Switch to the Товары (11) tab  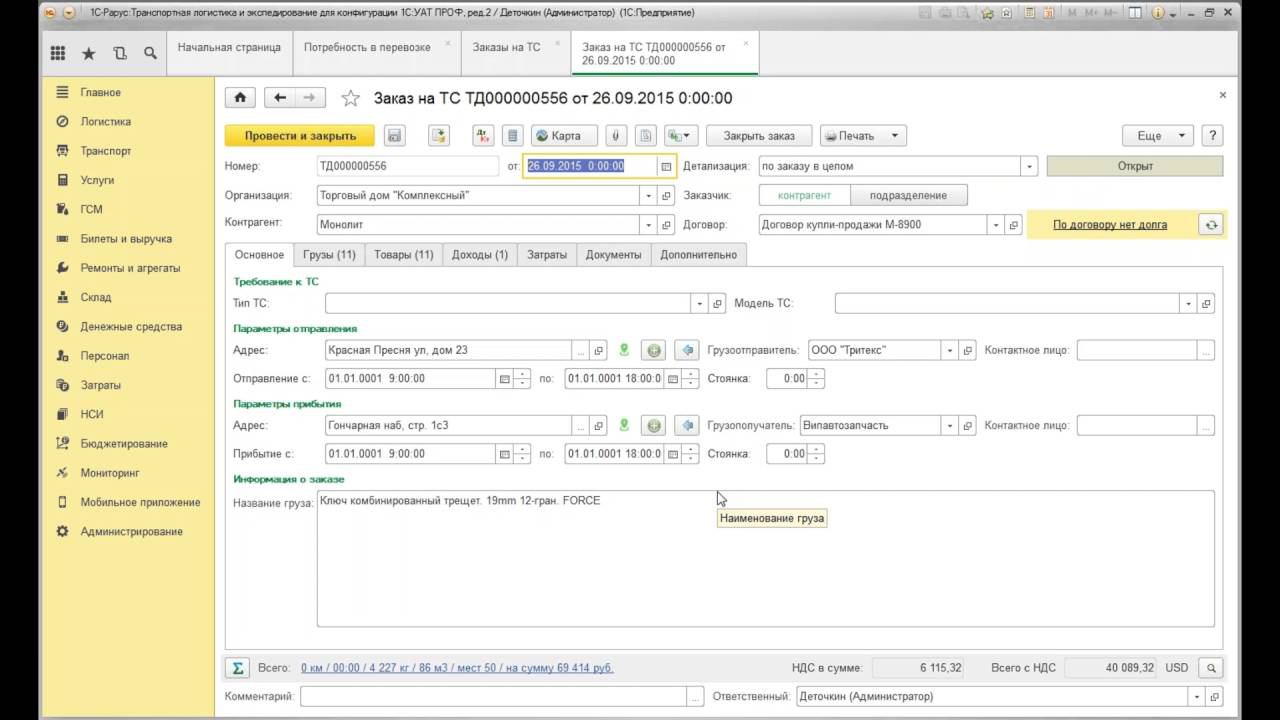click(404, 255)
